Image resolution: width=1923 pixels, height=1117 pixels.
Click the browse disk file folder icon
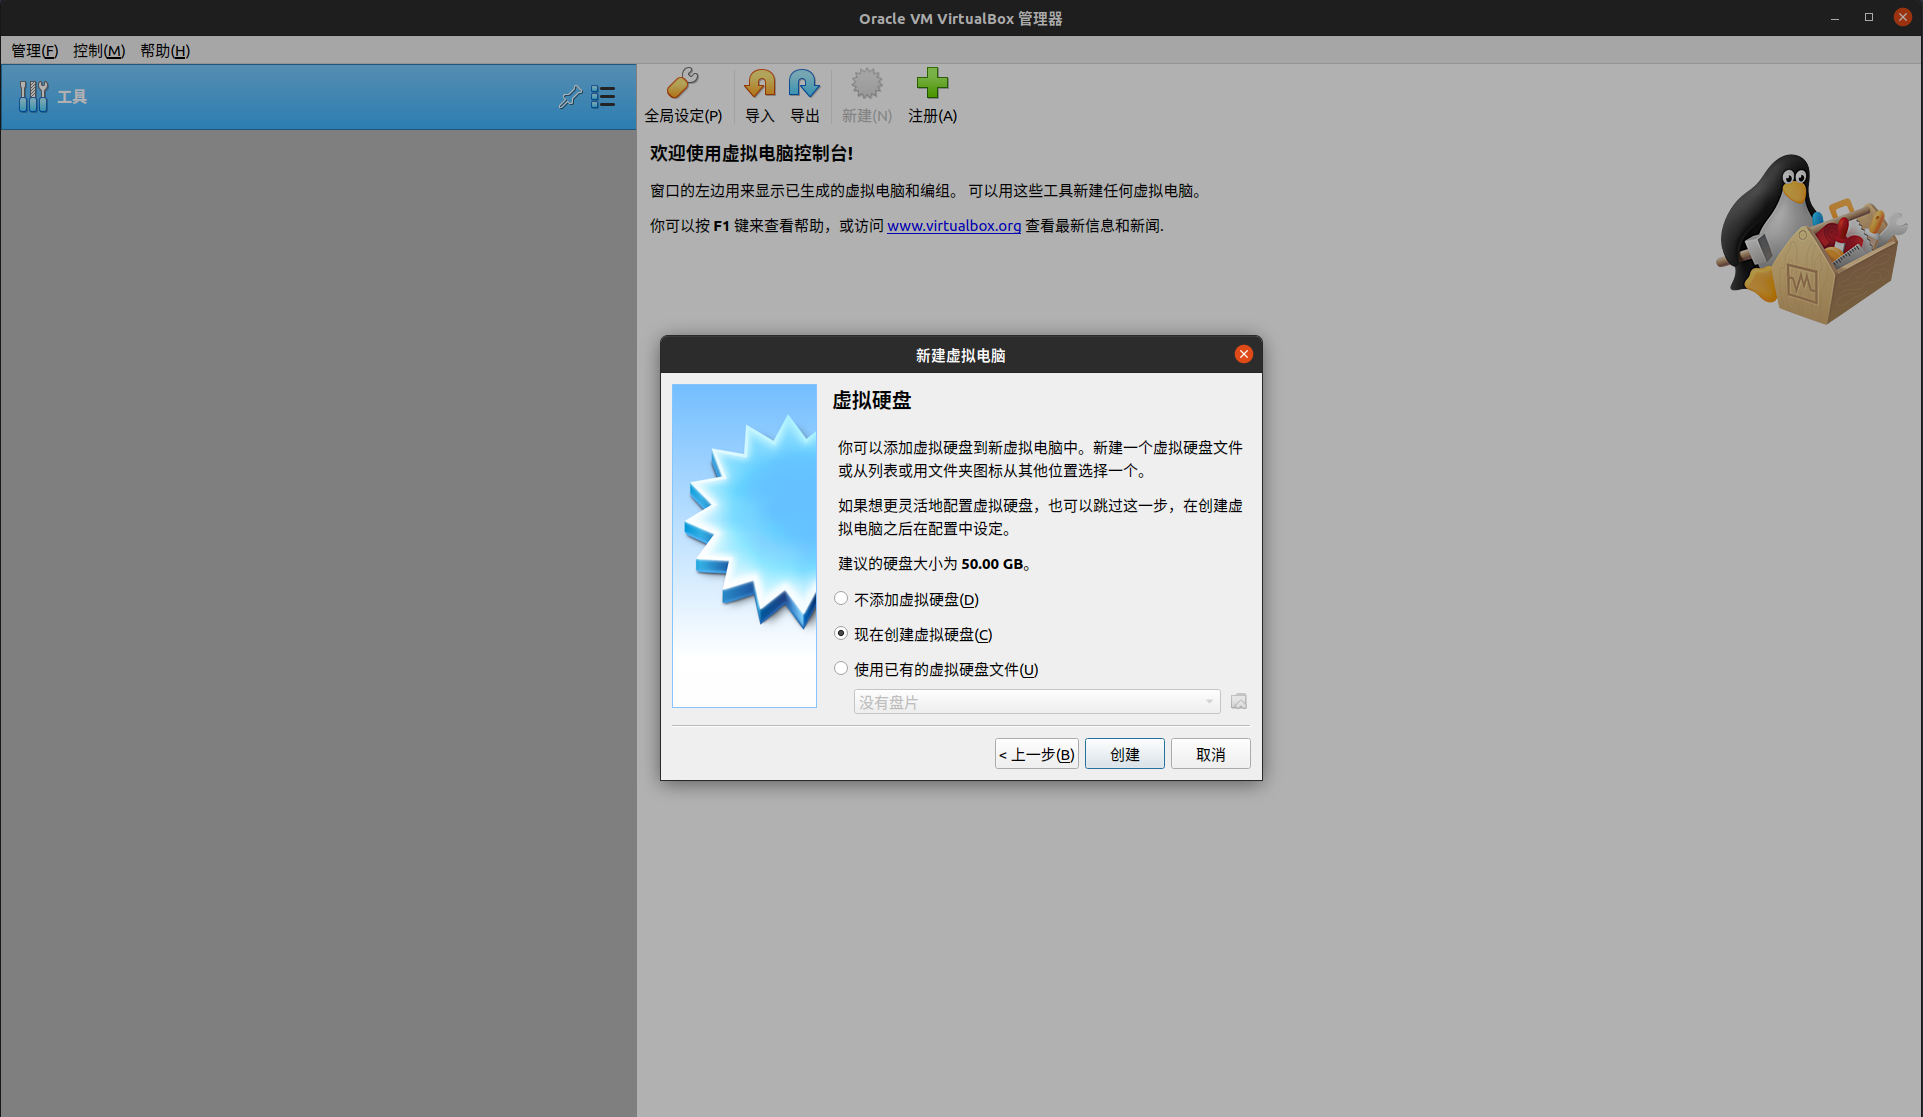click(1239, 701)
